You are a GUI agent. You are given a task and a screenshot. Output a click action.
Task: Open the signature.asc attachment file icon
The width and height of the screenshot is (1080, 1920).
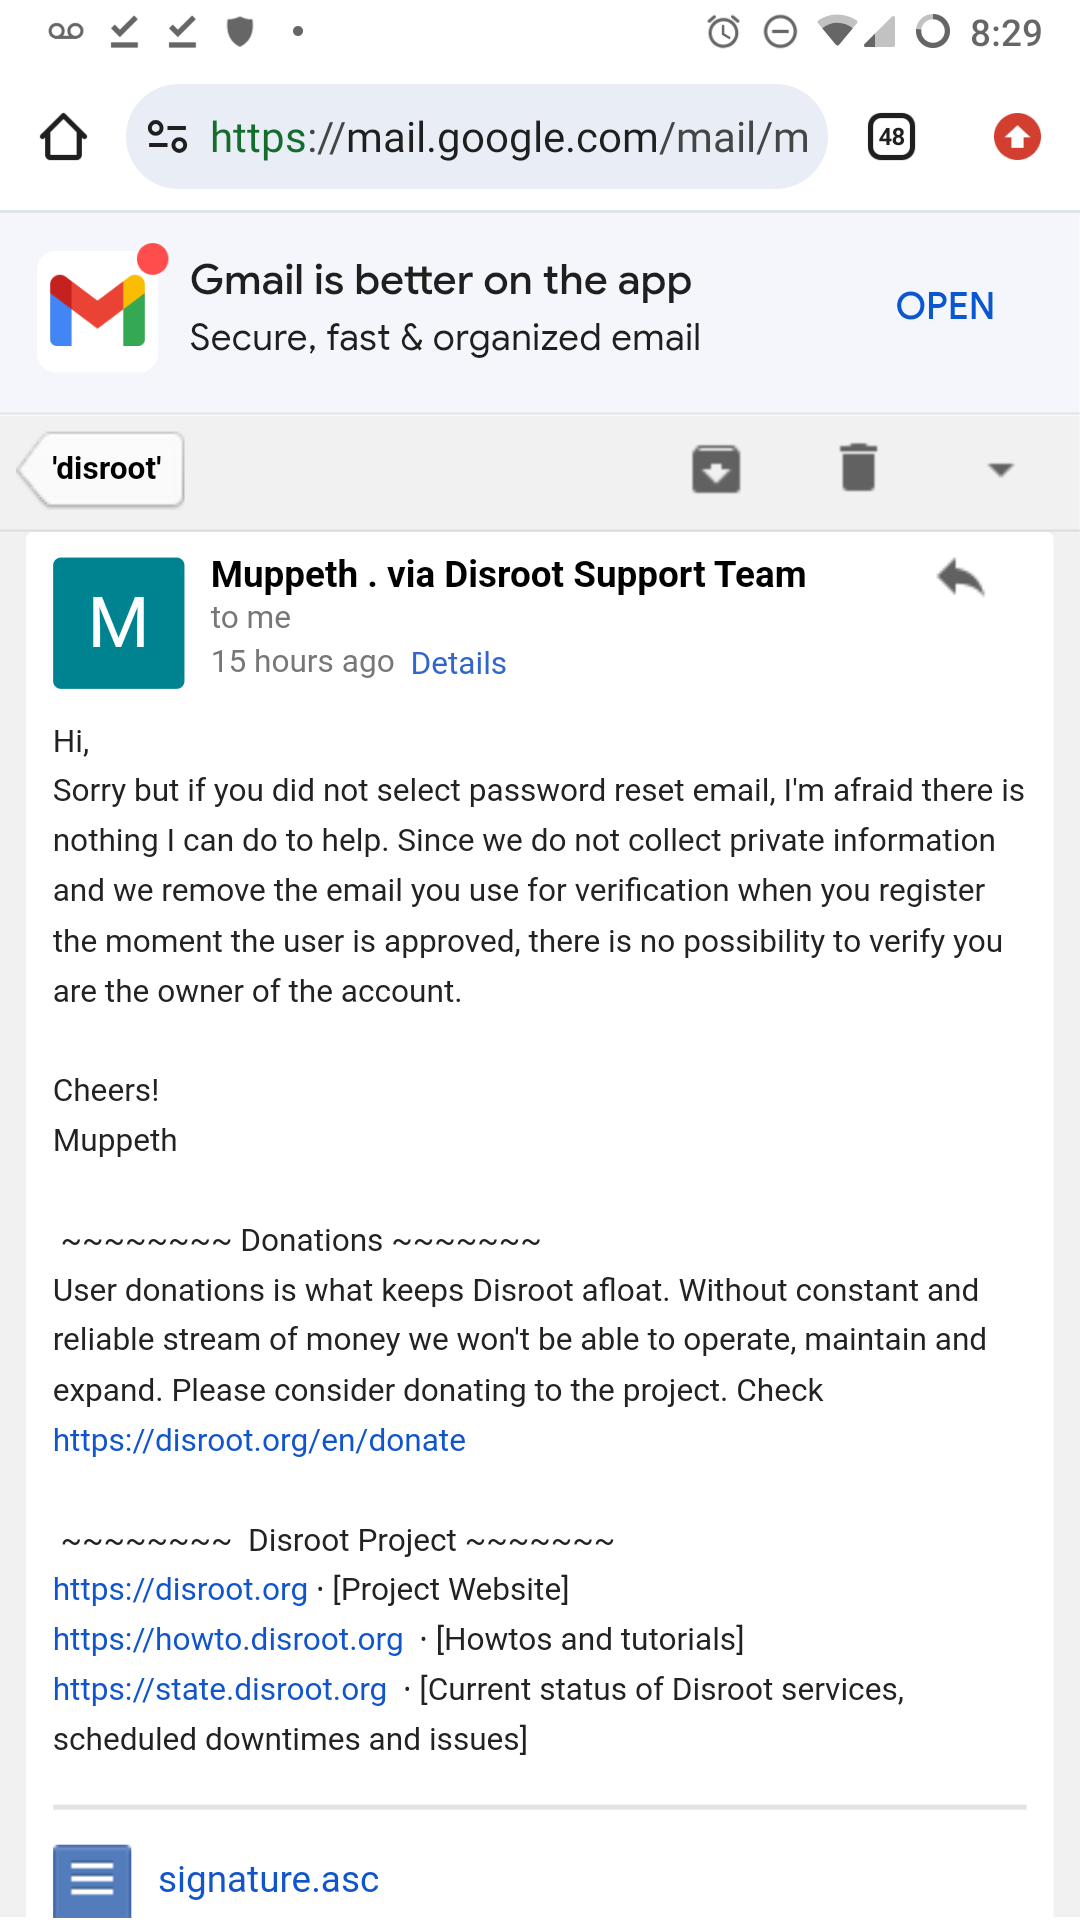point(92,1880)
